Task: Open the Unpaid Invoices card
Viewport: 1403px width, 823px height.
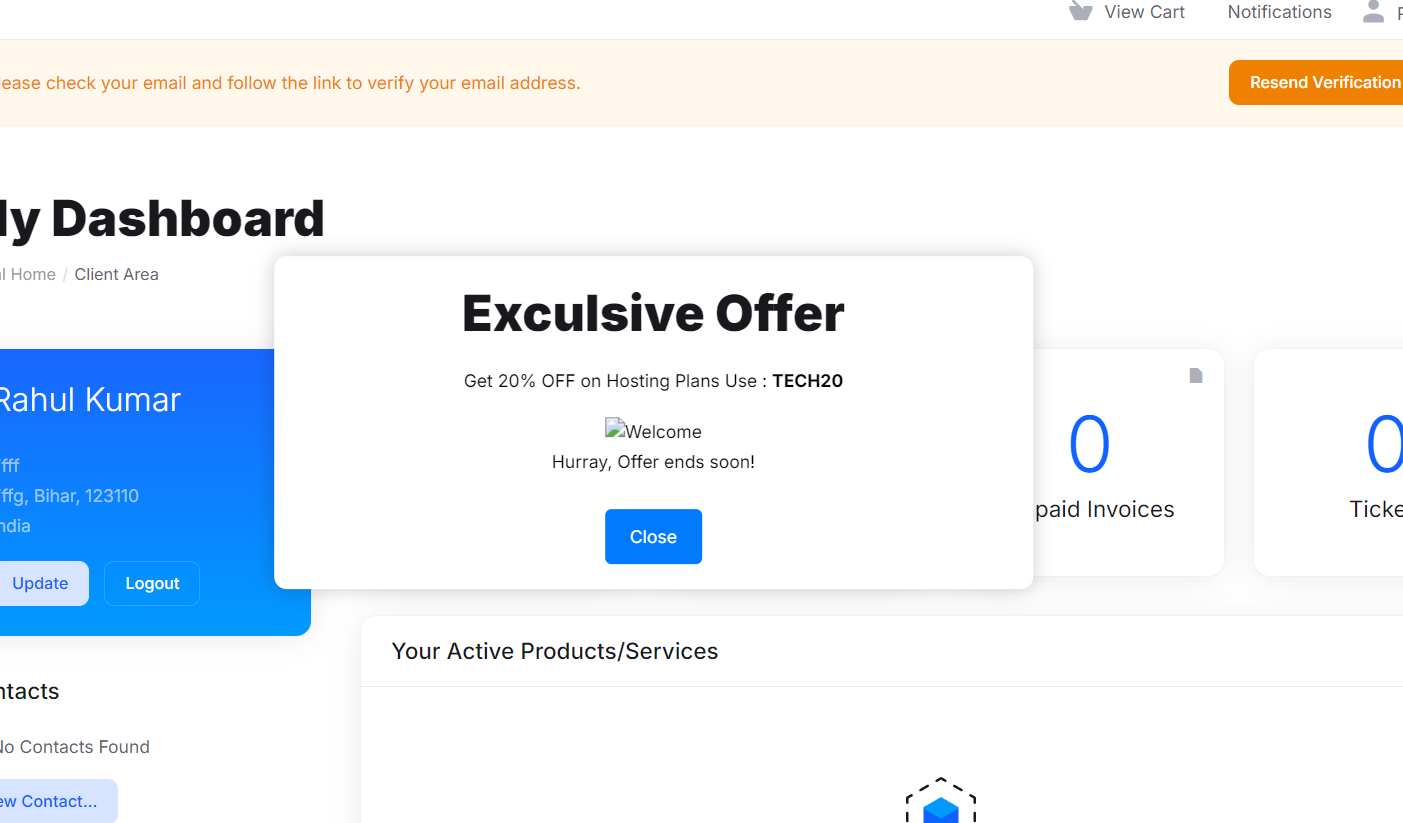Action: 1128,462
